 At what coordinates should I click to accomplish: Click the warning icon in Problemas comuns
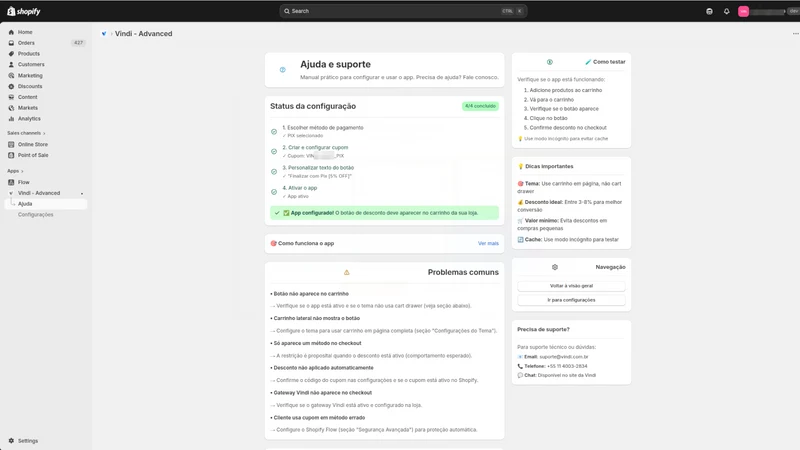(x=346, y=272)
